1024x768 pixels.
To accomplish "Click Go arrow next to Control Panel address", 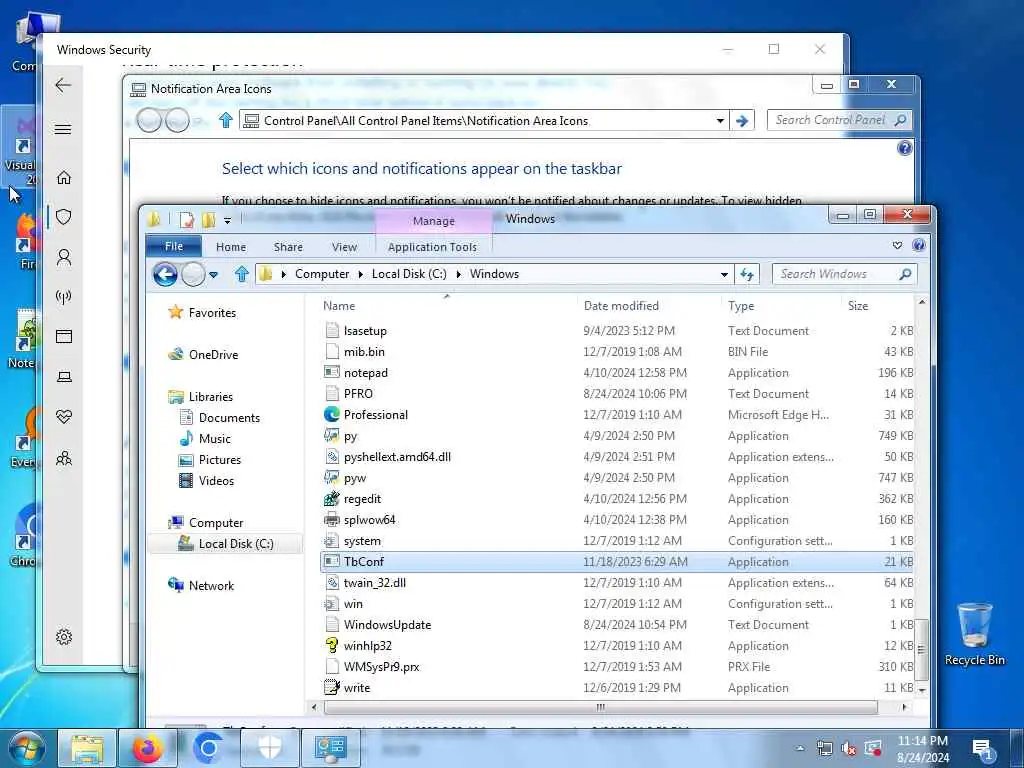I will [x=742, y=121].
